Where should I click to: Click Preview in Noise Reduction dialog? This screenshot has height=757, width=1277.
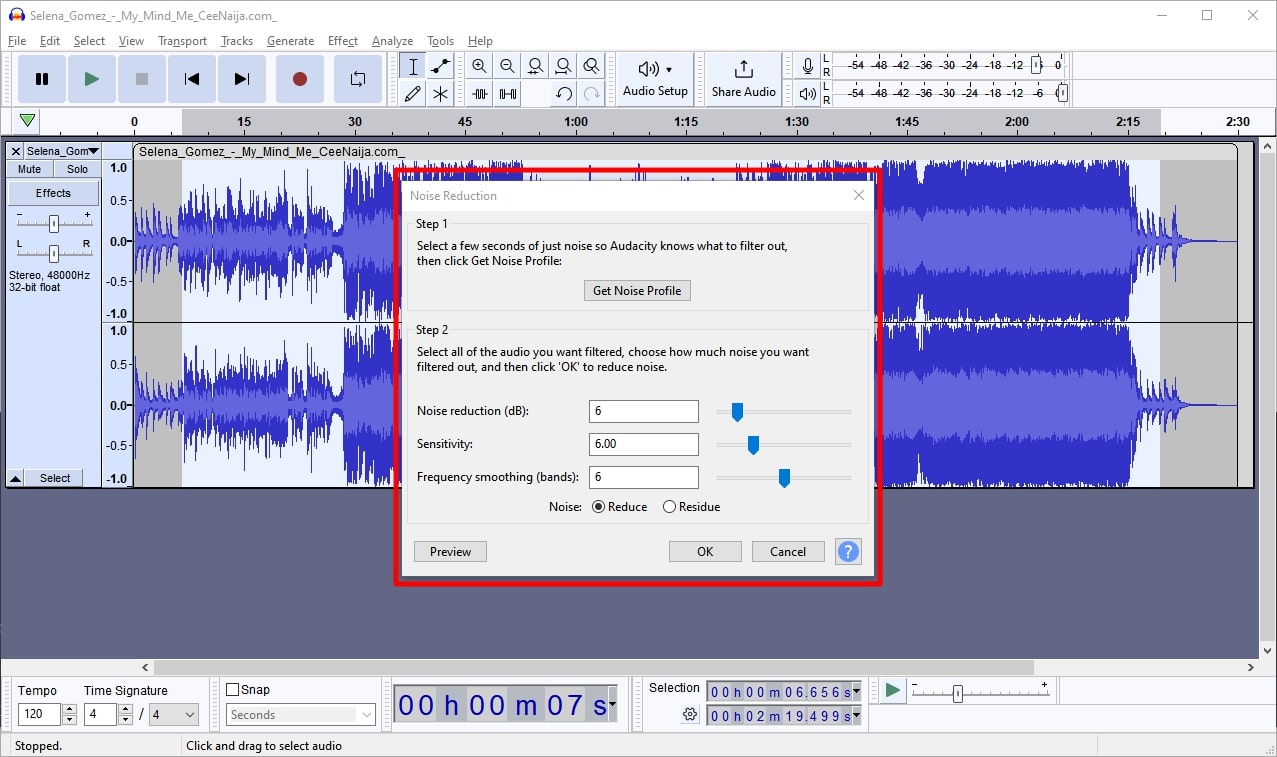(x=450, y=552)
